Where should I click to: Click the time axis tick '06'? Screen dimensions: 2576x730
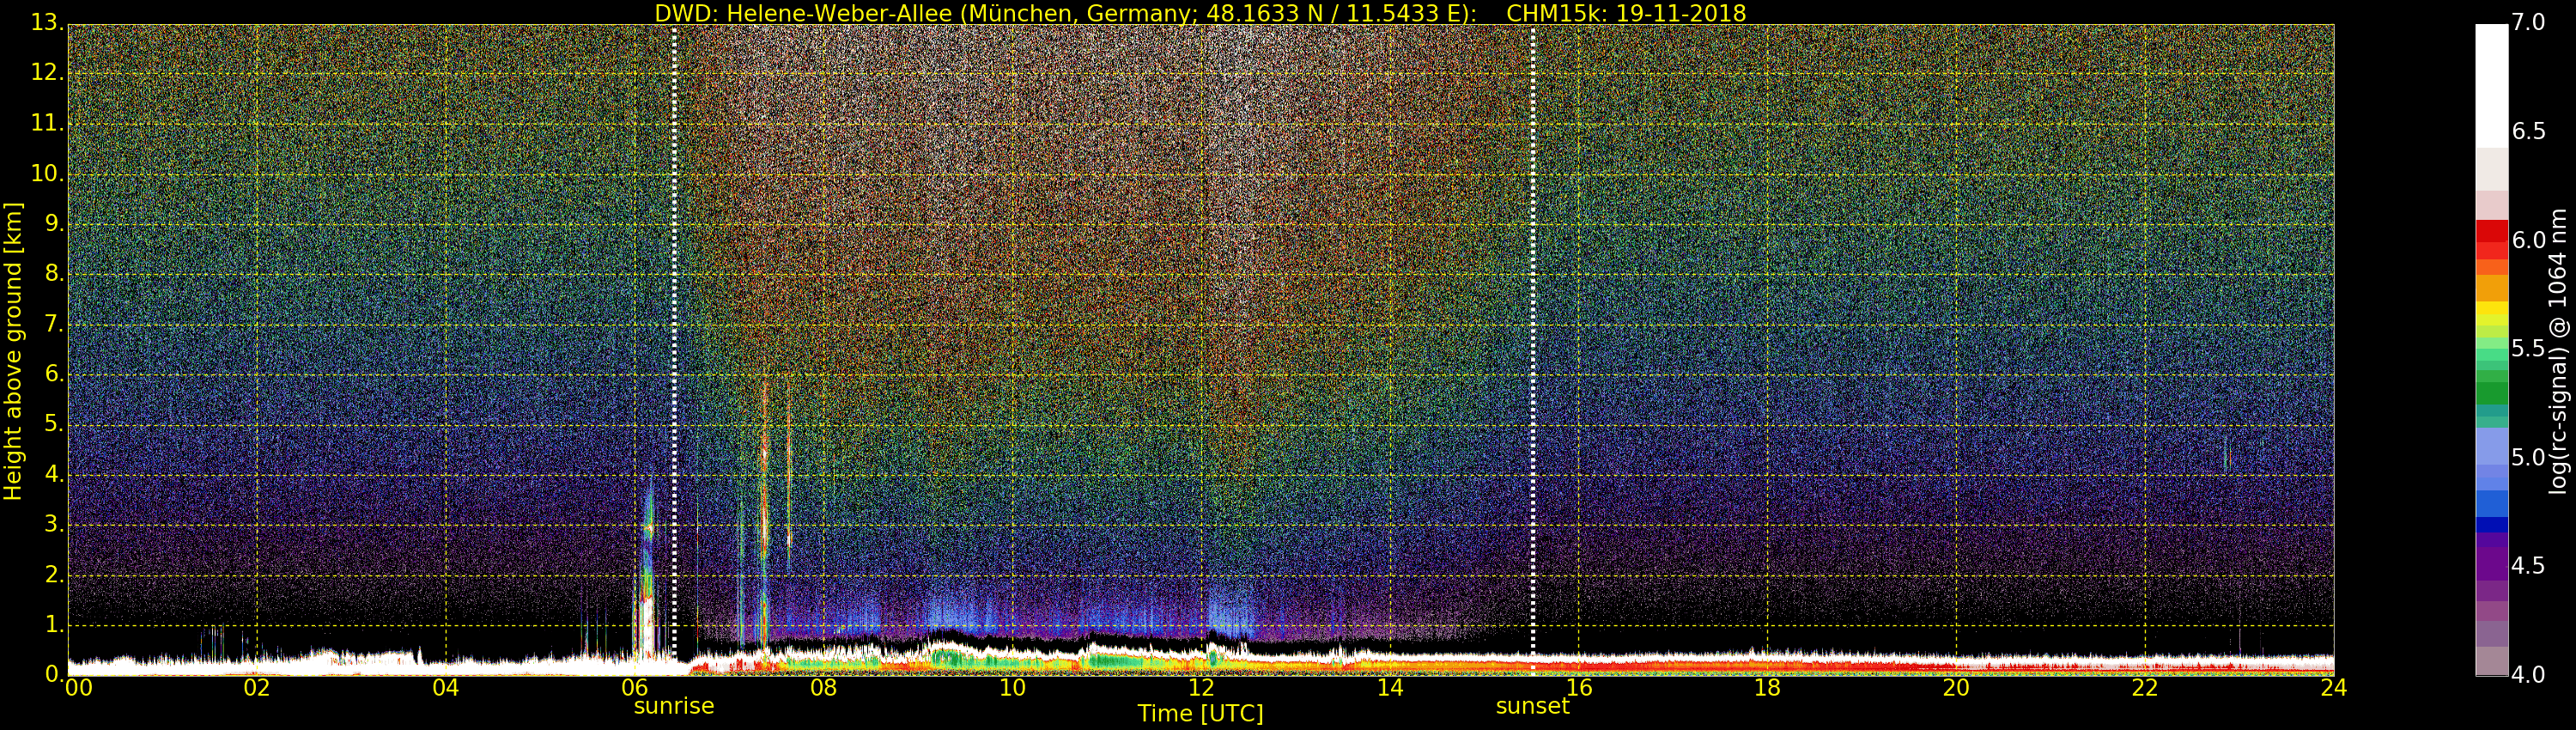point(634,688)
